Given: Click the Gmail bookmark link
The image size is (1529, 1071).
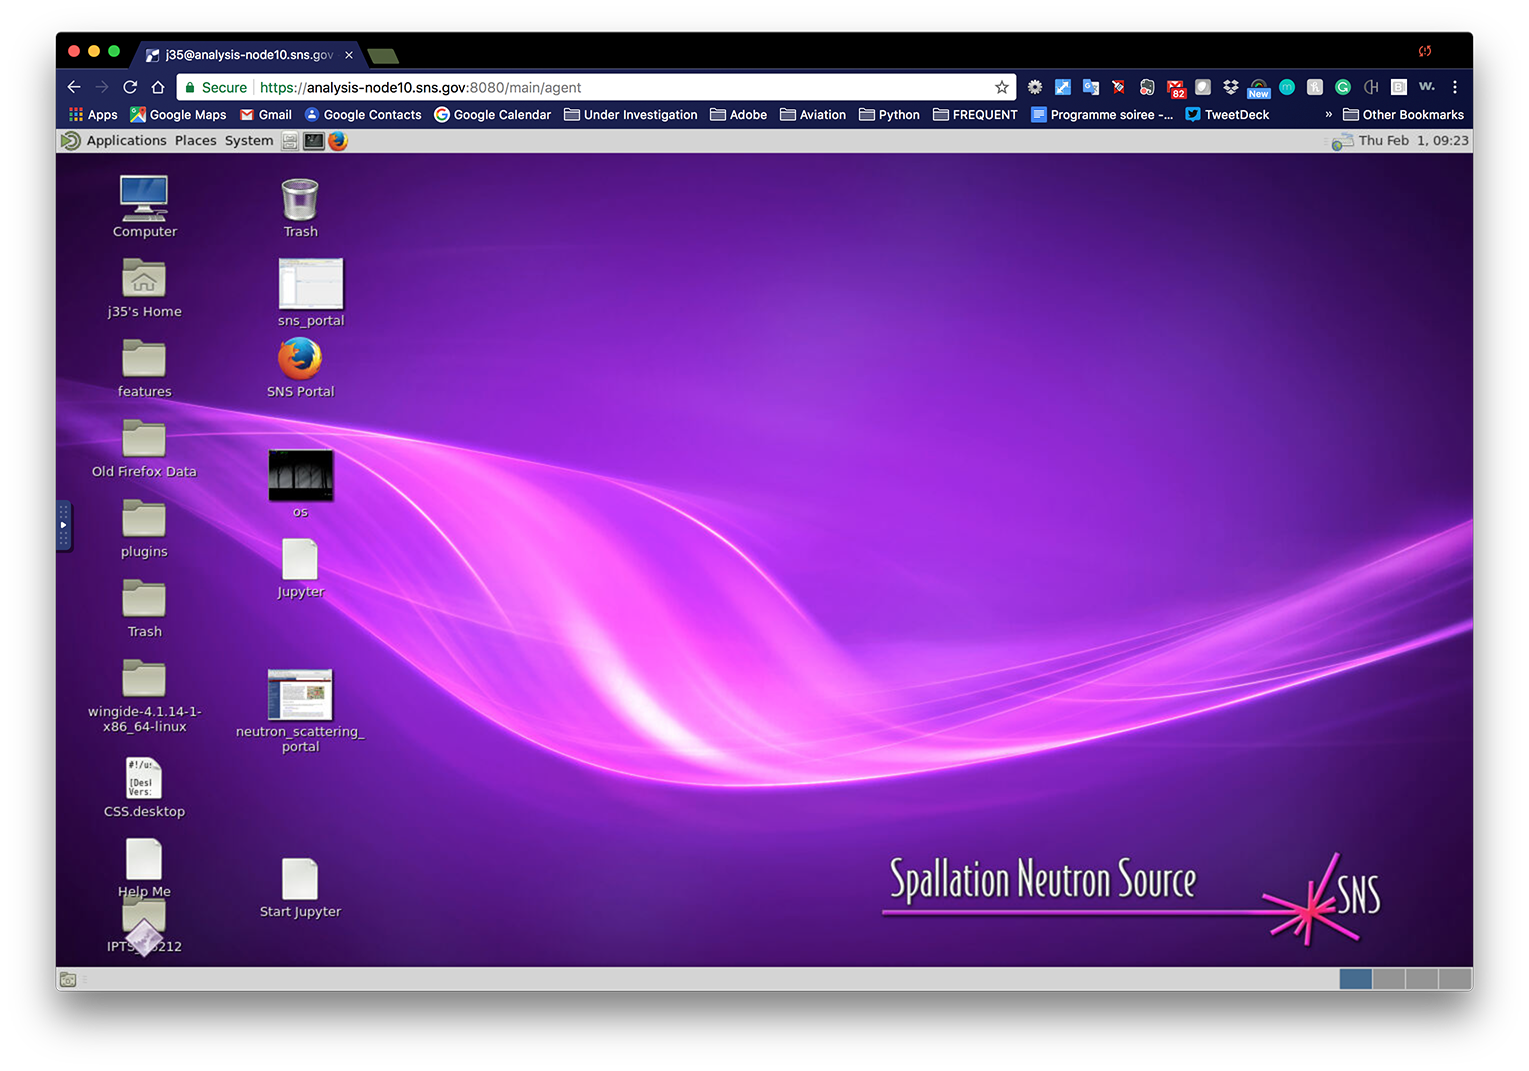Looking at the screenshot, I should click(x=266, y=115).
